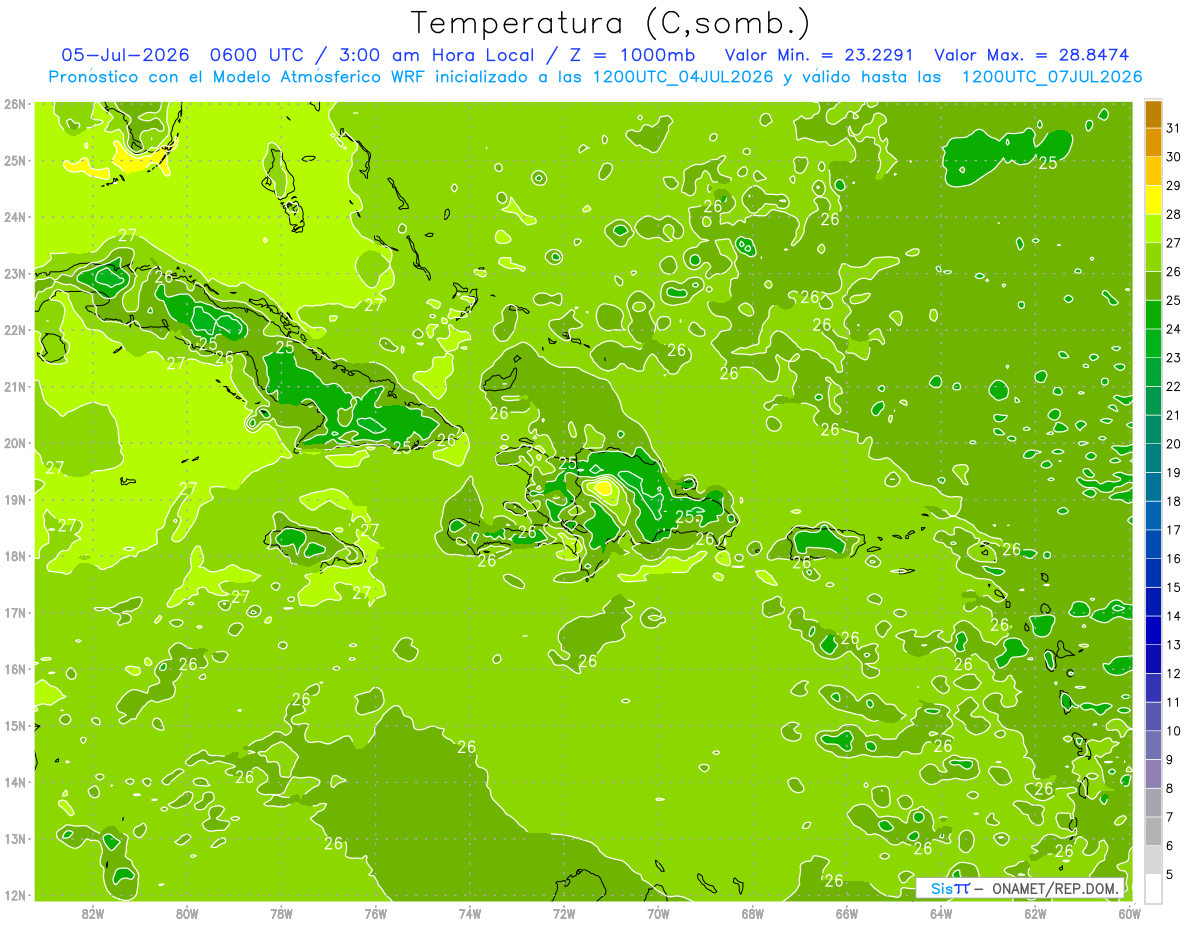Click the 64W longitude axis label
This screenshot has height=927, width=1200.
pos(941,913)
